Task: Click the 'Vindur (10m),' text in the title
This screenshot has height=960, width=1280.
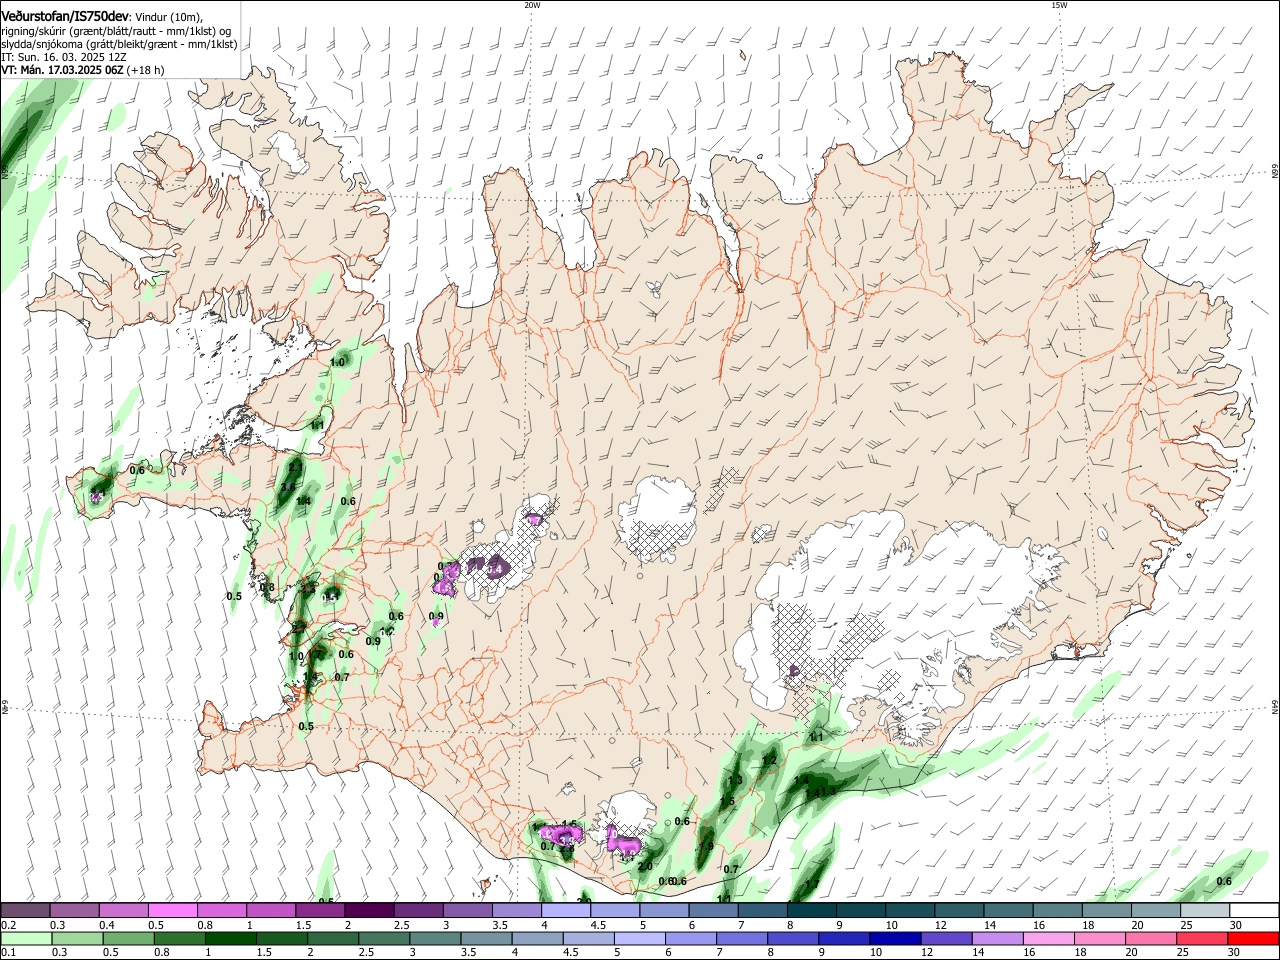Action: (x=168, y=17)
